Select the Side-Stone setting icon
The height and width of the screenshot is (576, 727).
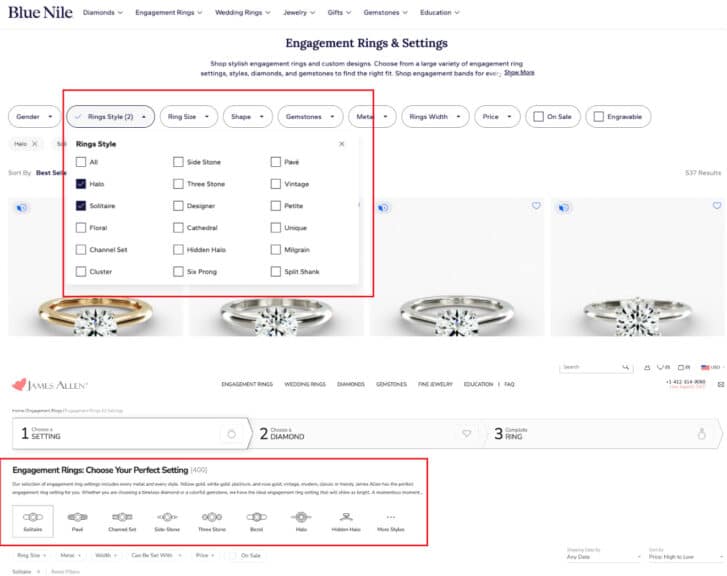(167, 521)
